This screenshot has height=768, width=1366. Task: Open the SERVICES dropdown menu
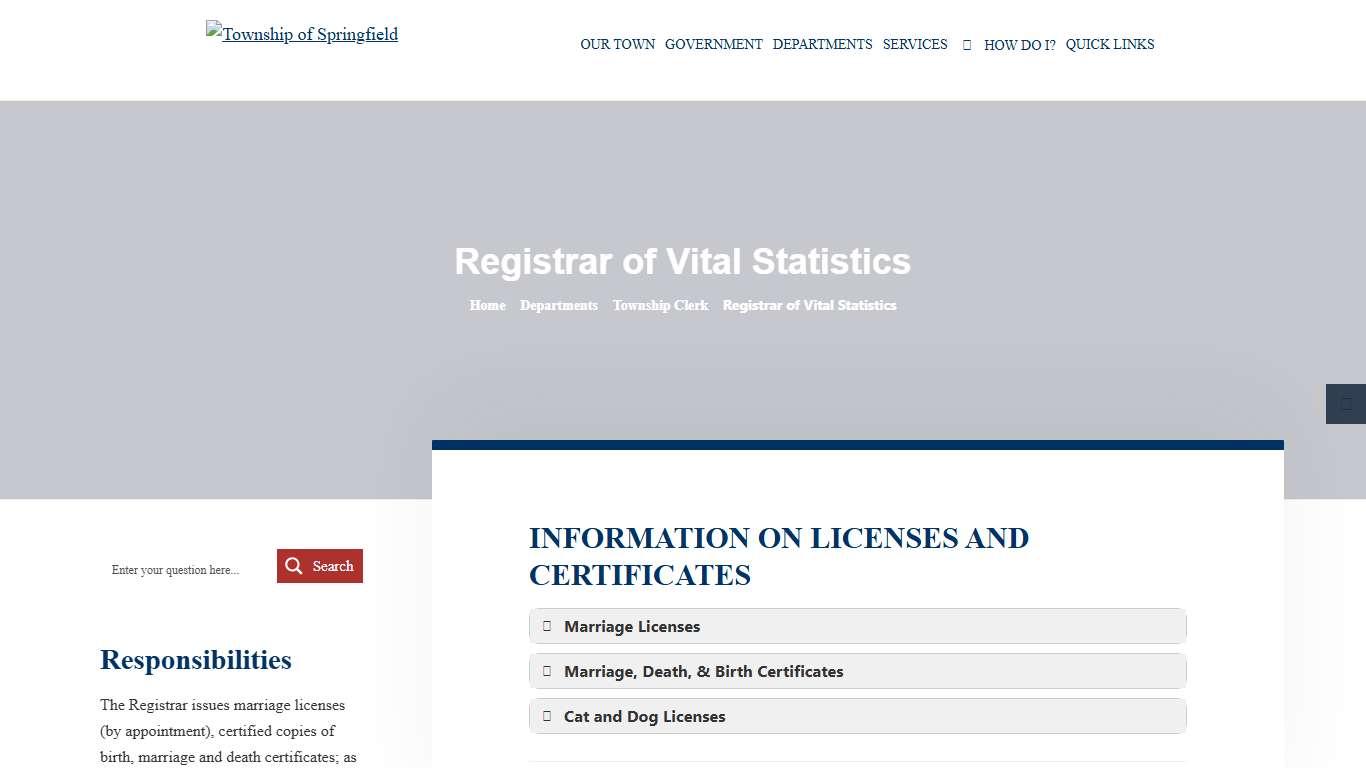pos(914,44)
